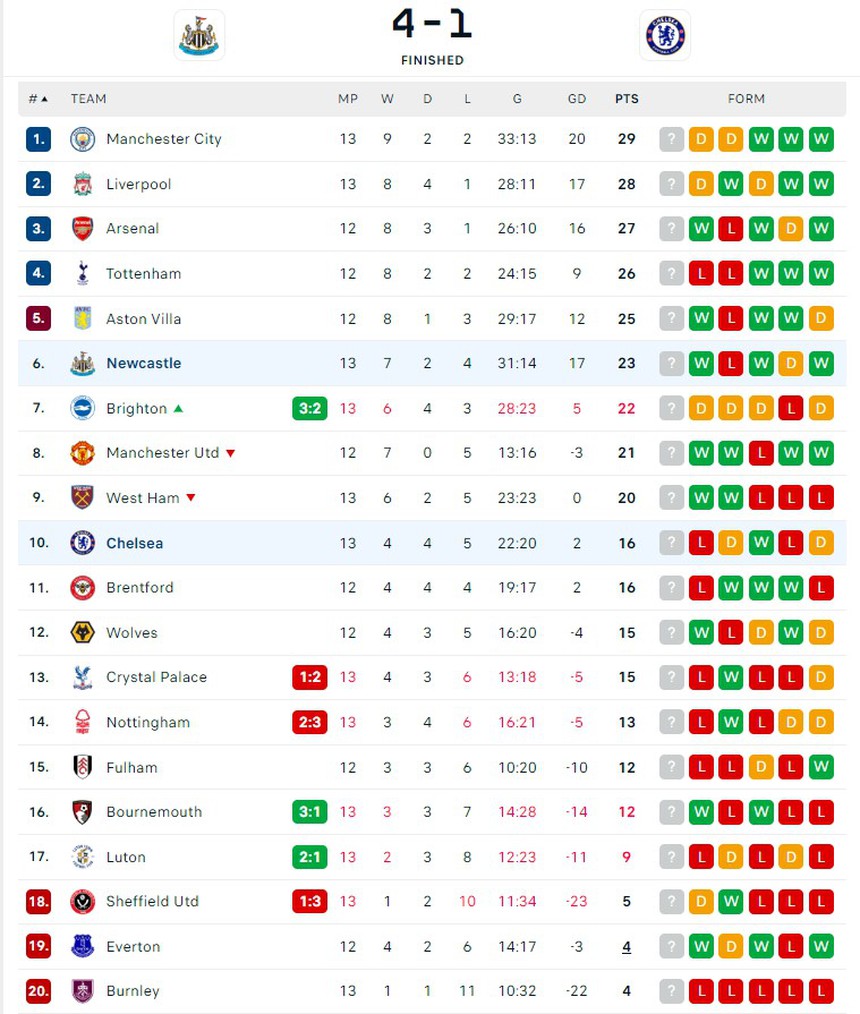This screenshot has height=1014, width=860.
Task: Sort standings by PTS column
Action: (x=626, y=99)
